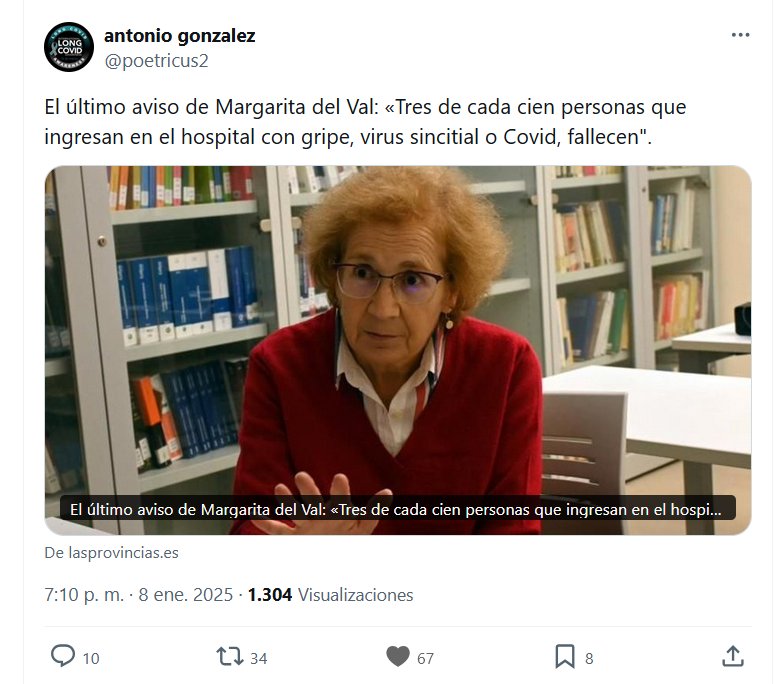Screen dimensions: 778x684
Task: Click the reply speech bubble icon
Action: (x=63, y=656)
